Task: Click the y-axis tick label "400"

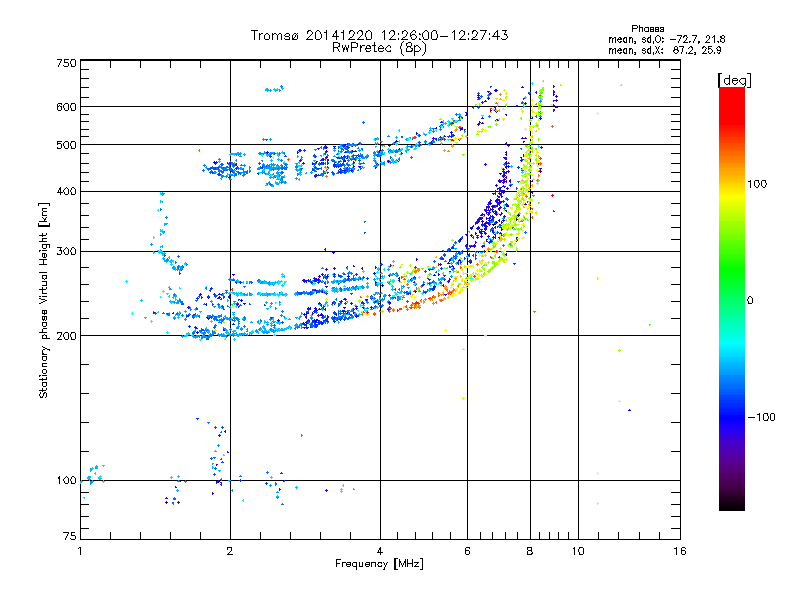Action: [x=66, y=192]
